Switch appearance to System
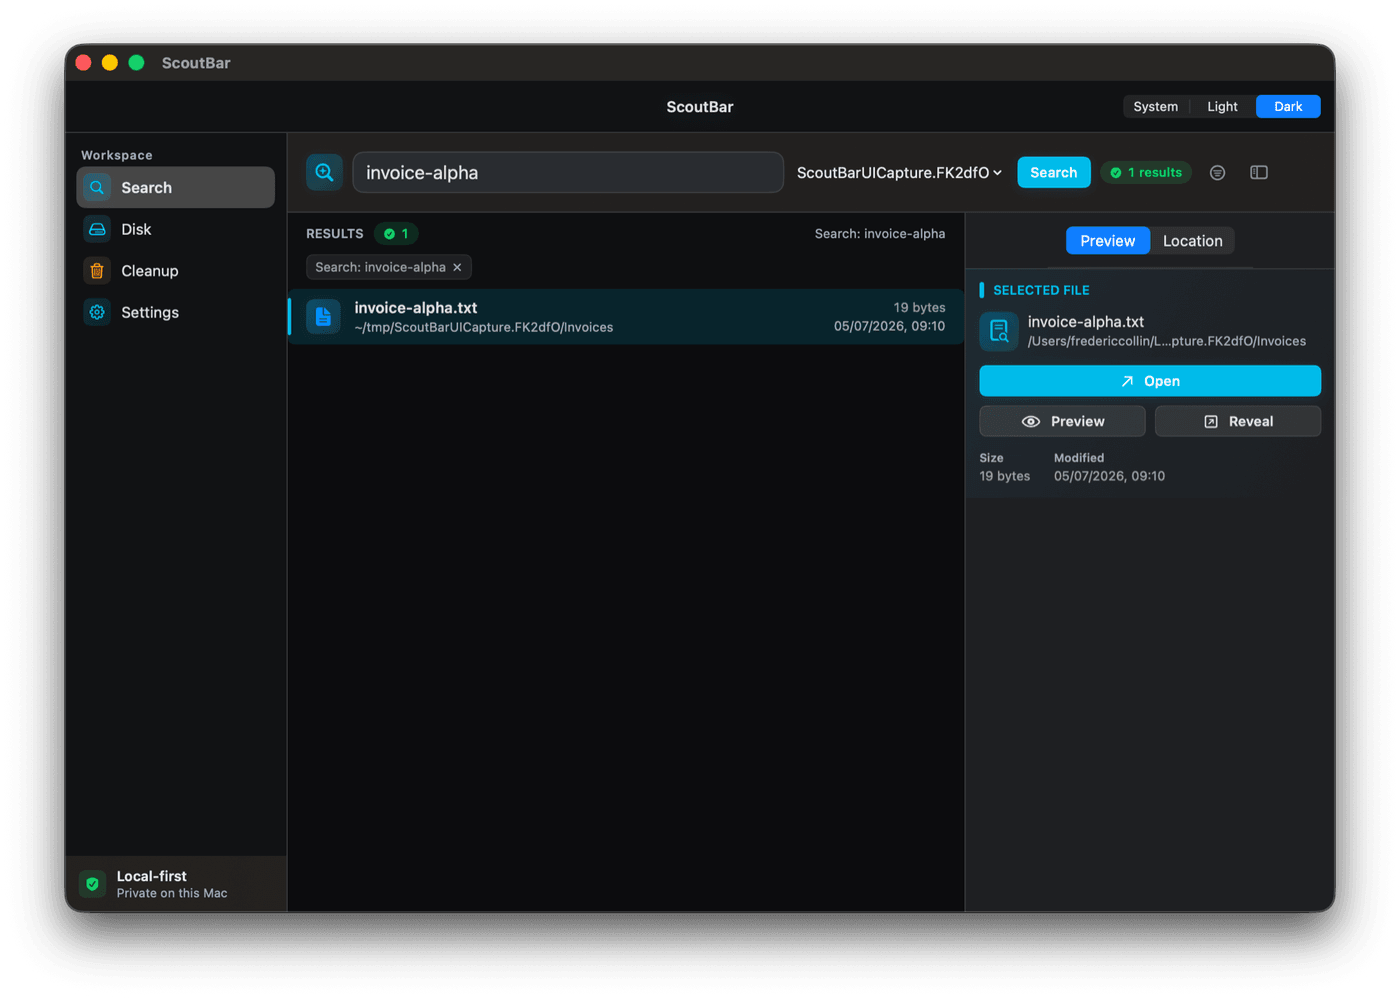1400x998 pixels. pyautogui.click(x=1156, y=106)
